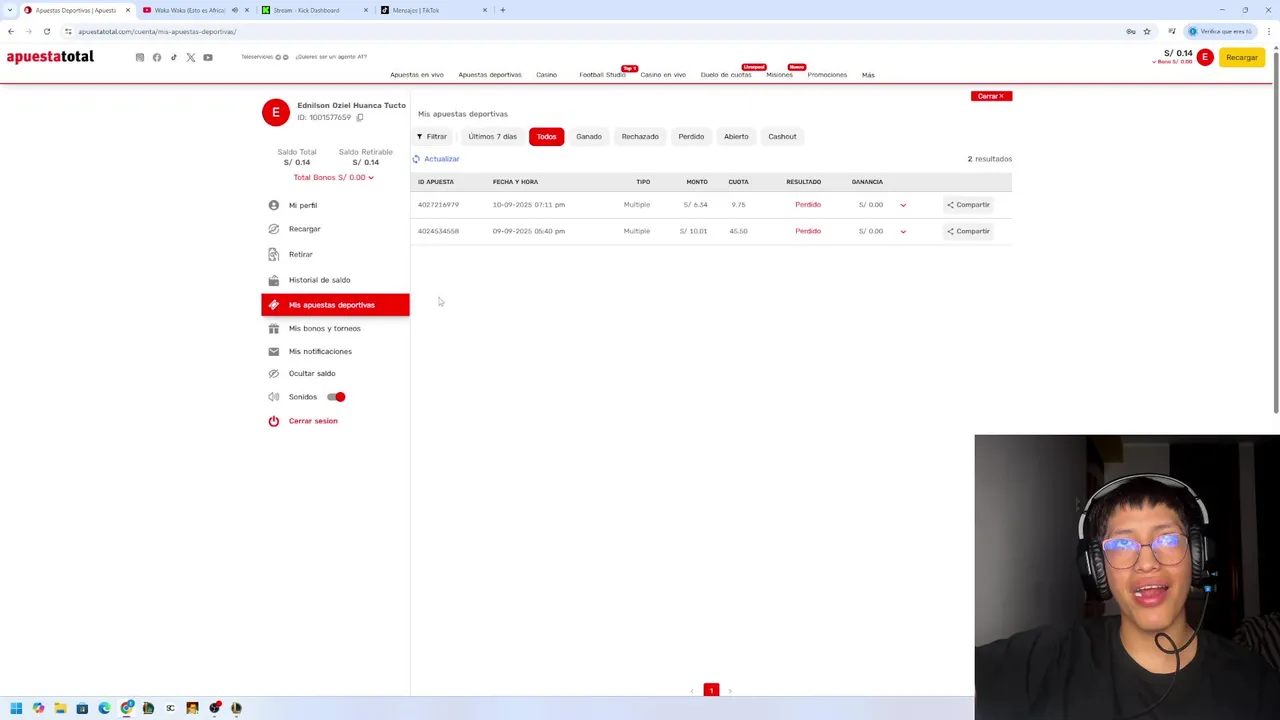1280x720 pixels.
Task: Click the Actualizar refresh icon
Action: pyautogui.click(x=416, y=159)
